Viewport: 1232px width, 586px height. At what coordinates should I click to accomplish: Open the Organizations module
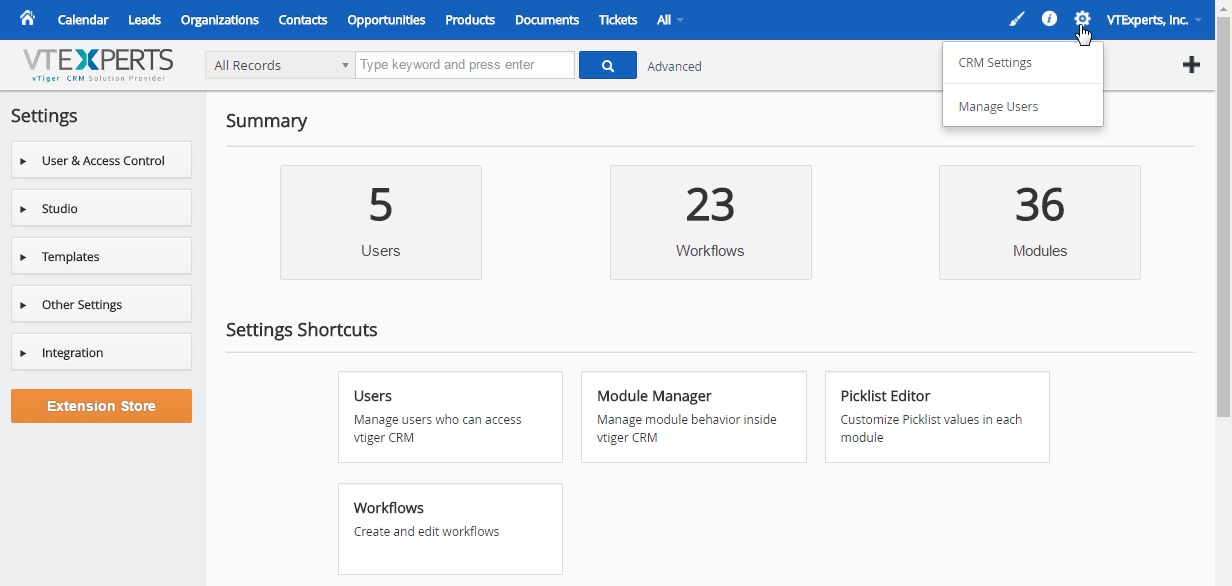pos(220,20)
